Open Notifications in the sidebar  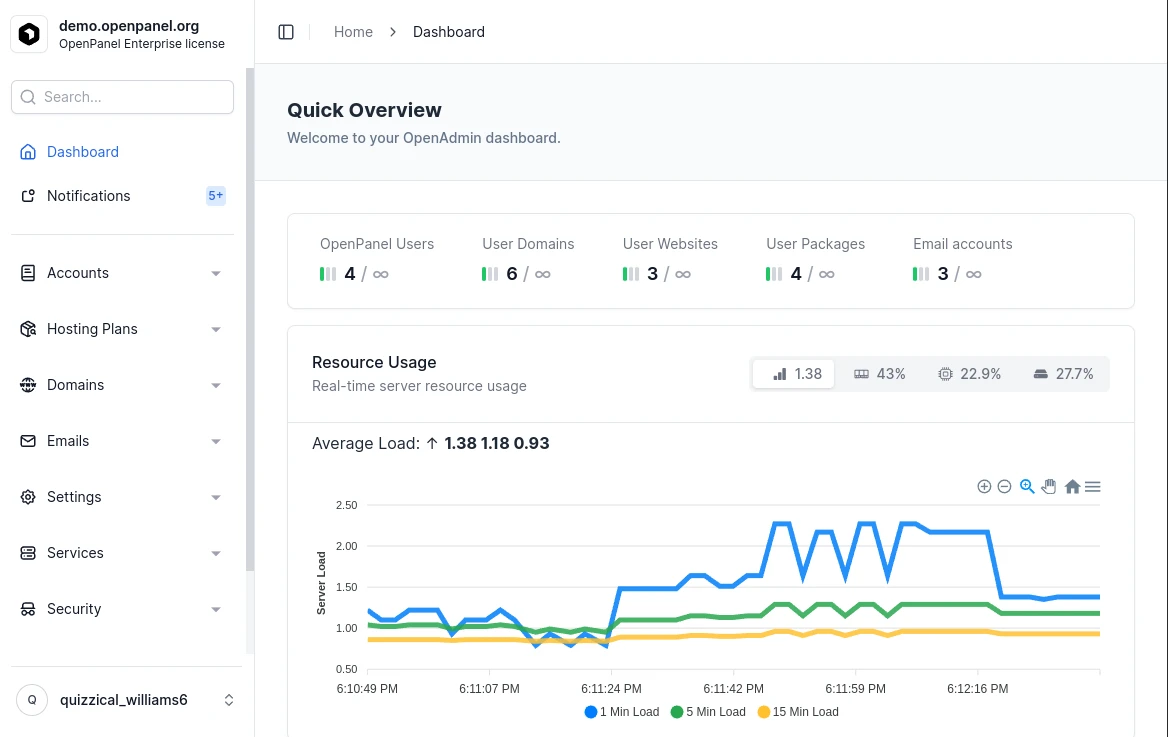click(122, 196)
